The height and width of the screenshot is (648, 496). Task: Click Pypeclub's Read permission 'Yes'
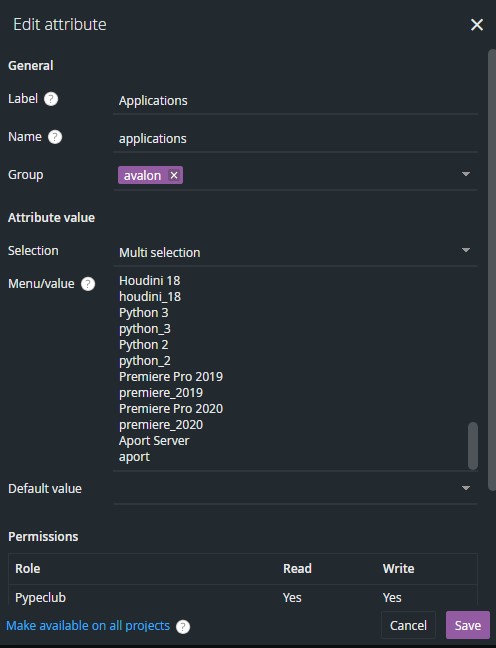[292, 598]
